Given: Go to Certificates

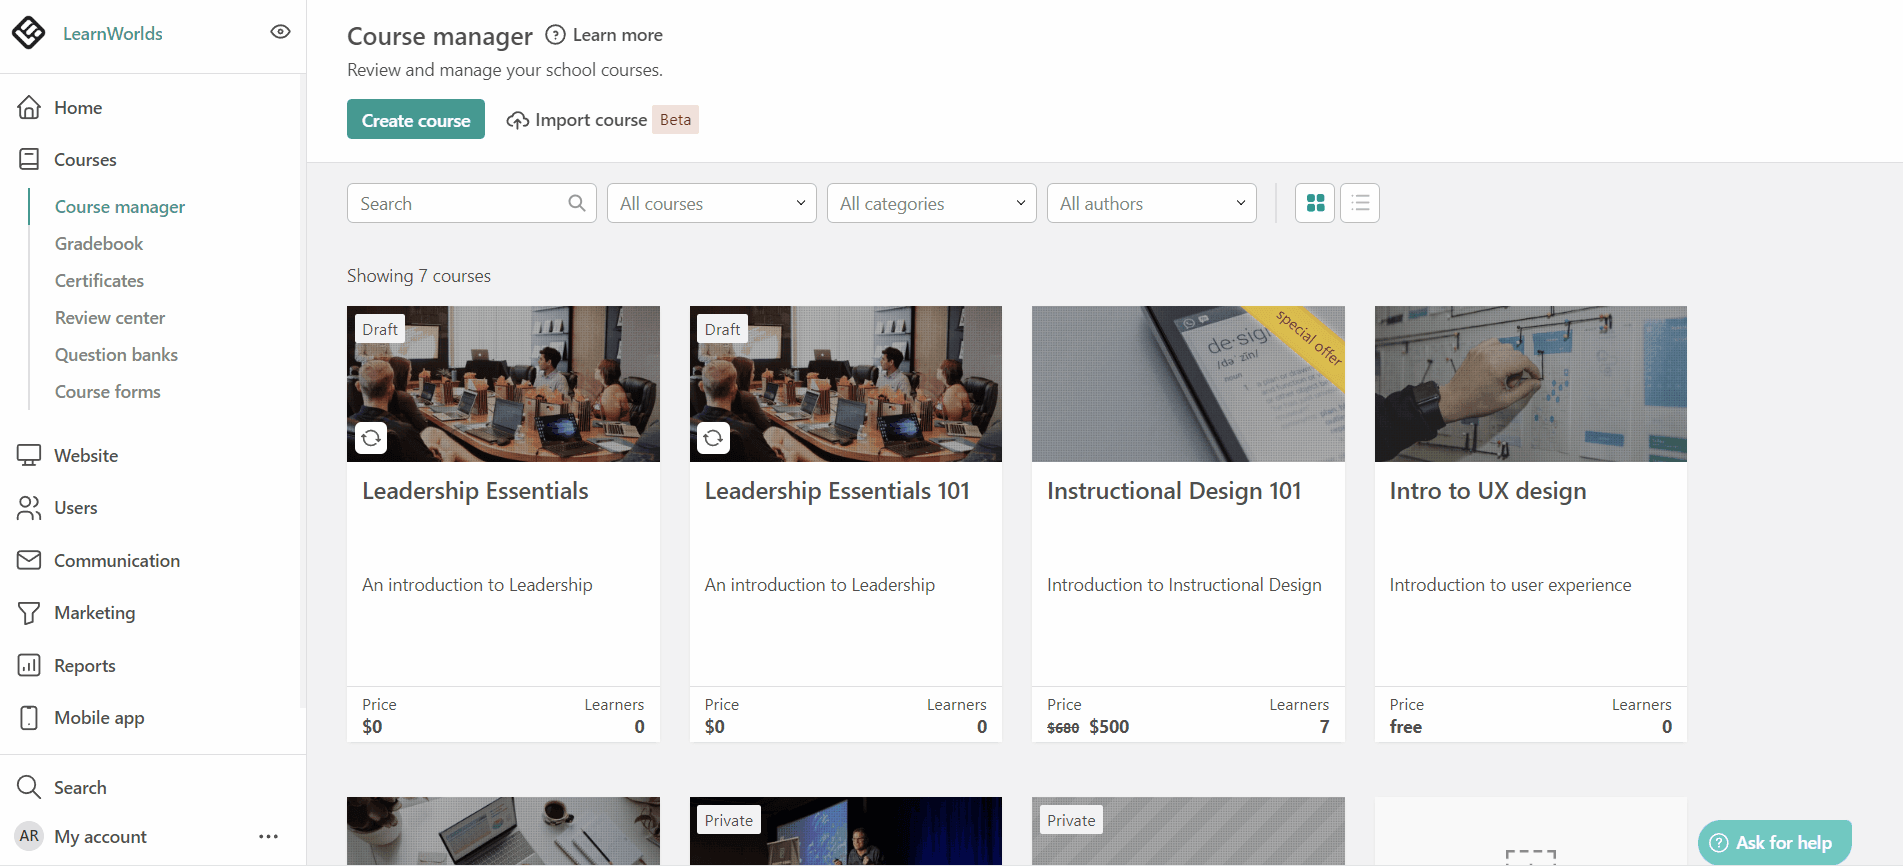Looking at the screenshot, I should click(x=99, y=281).
